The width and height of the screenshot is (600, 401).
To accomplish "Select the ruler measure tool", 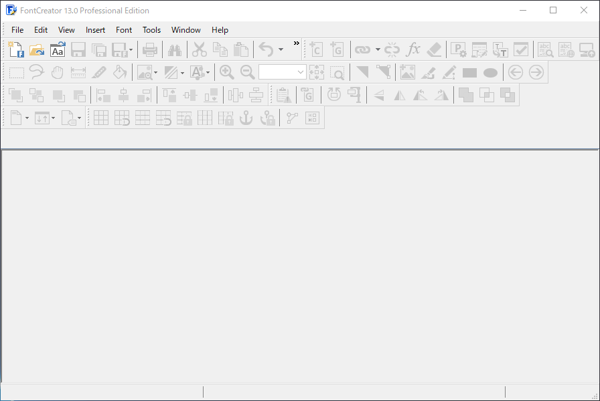I will coord(78,73).
